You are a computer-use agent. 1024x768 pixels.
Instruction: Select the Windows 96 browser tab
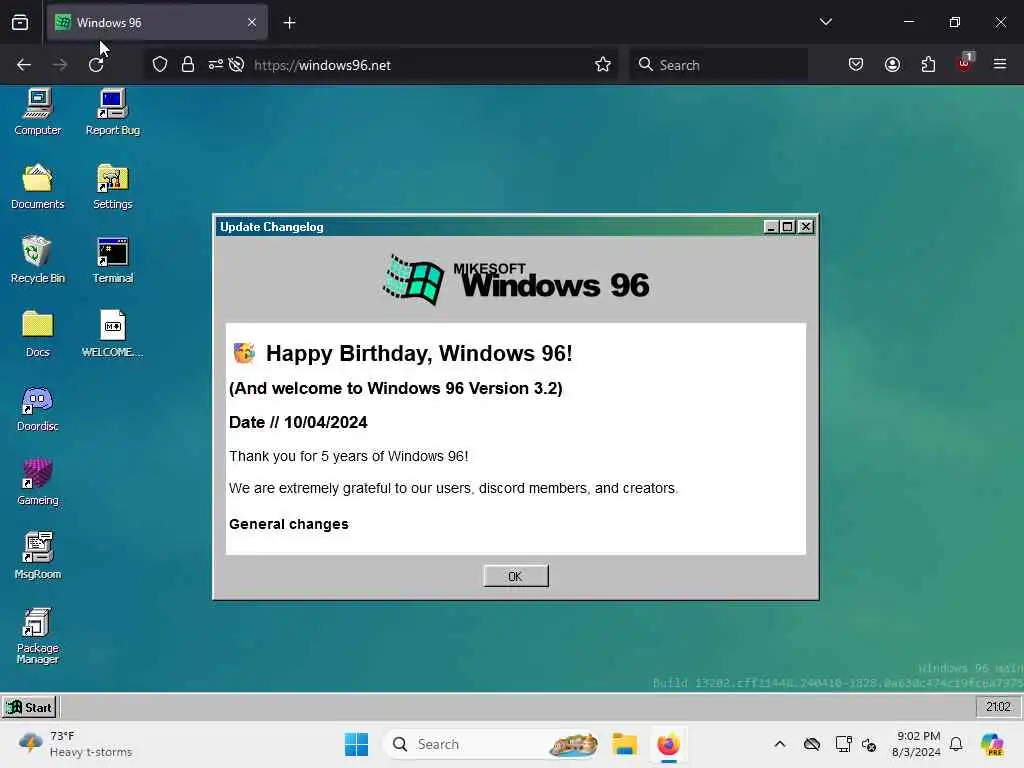157,22
